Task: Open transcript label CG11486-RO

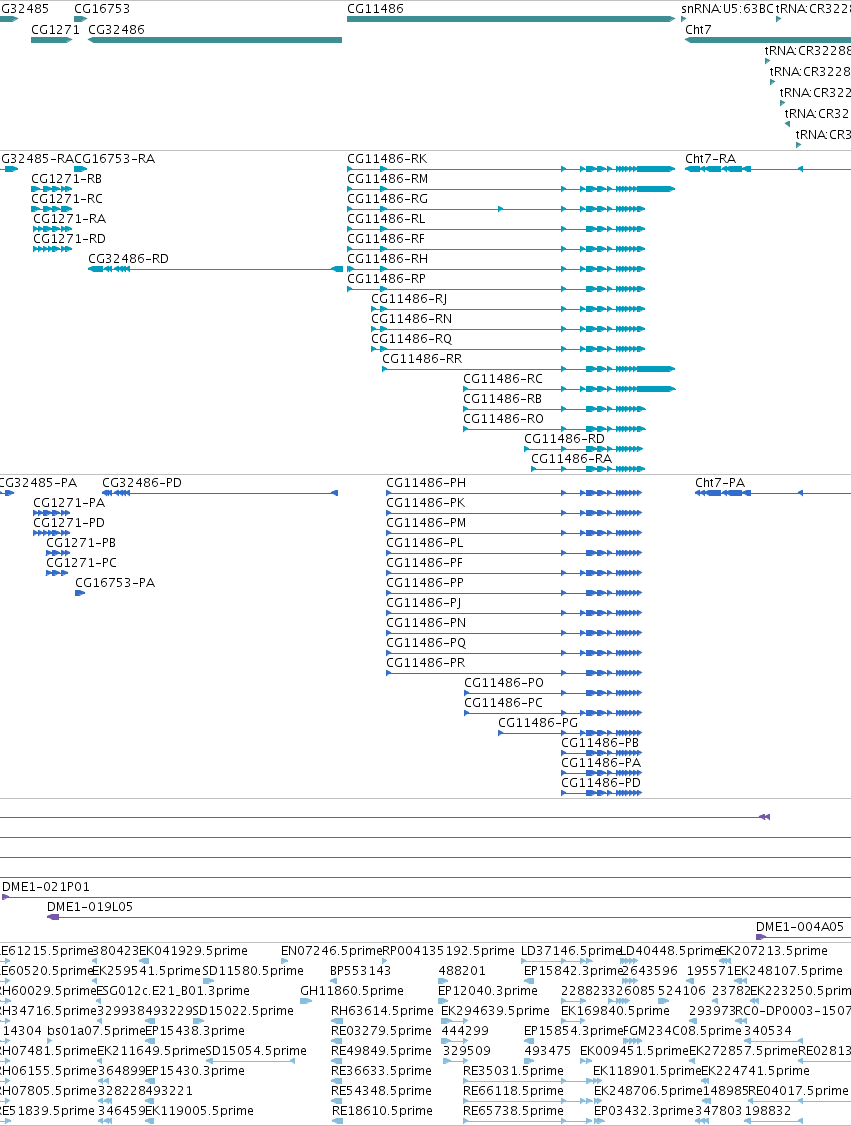Action: click(x=503, y=420)
